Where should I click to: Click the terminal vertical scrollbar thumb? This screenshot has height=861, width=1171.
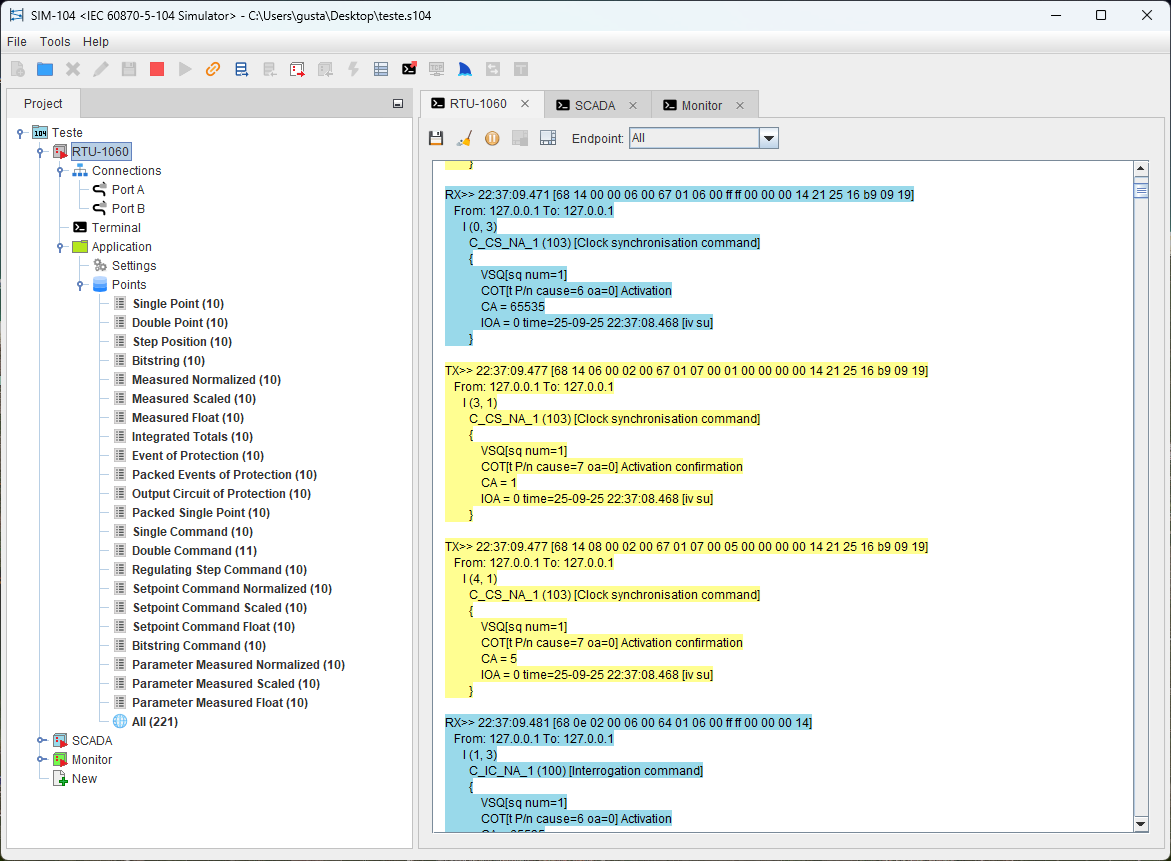pos(1141,190)
